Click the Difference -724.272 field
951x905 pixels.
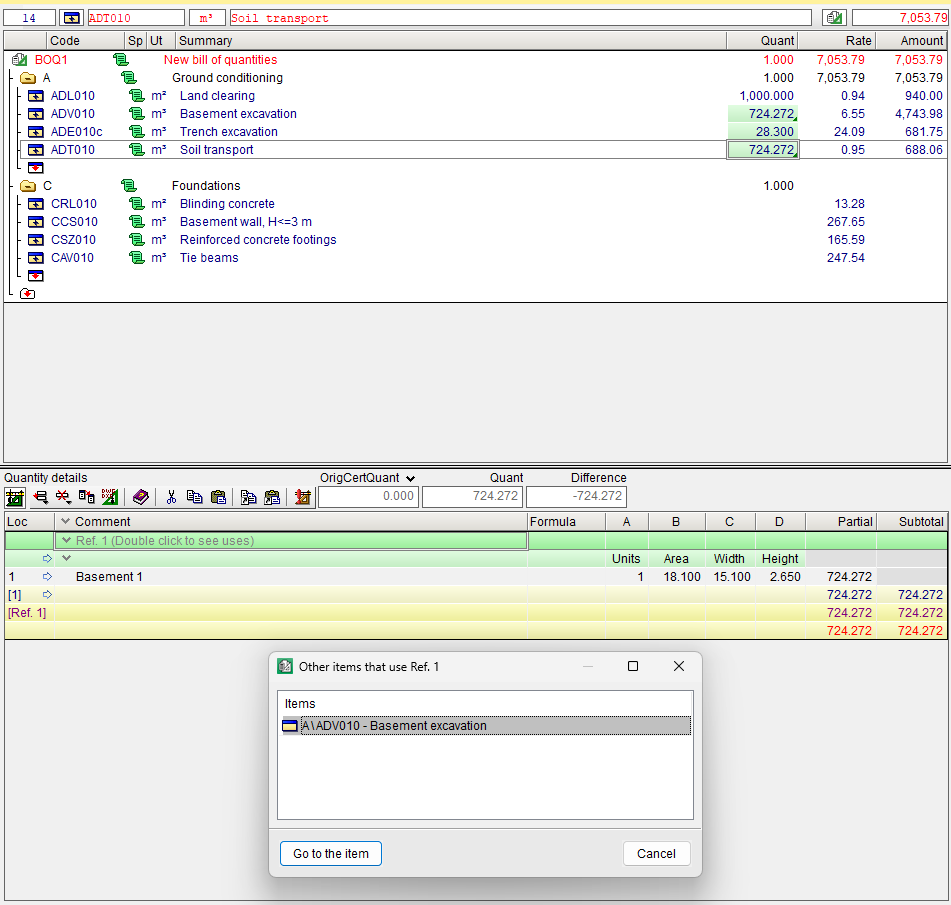[576, 497]
